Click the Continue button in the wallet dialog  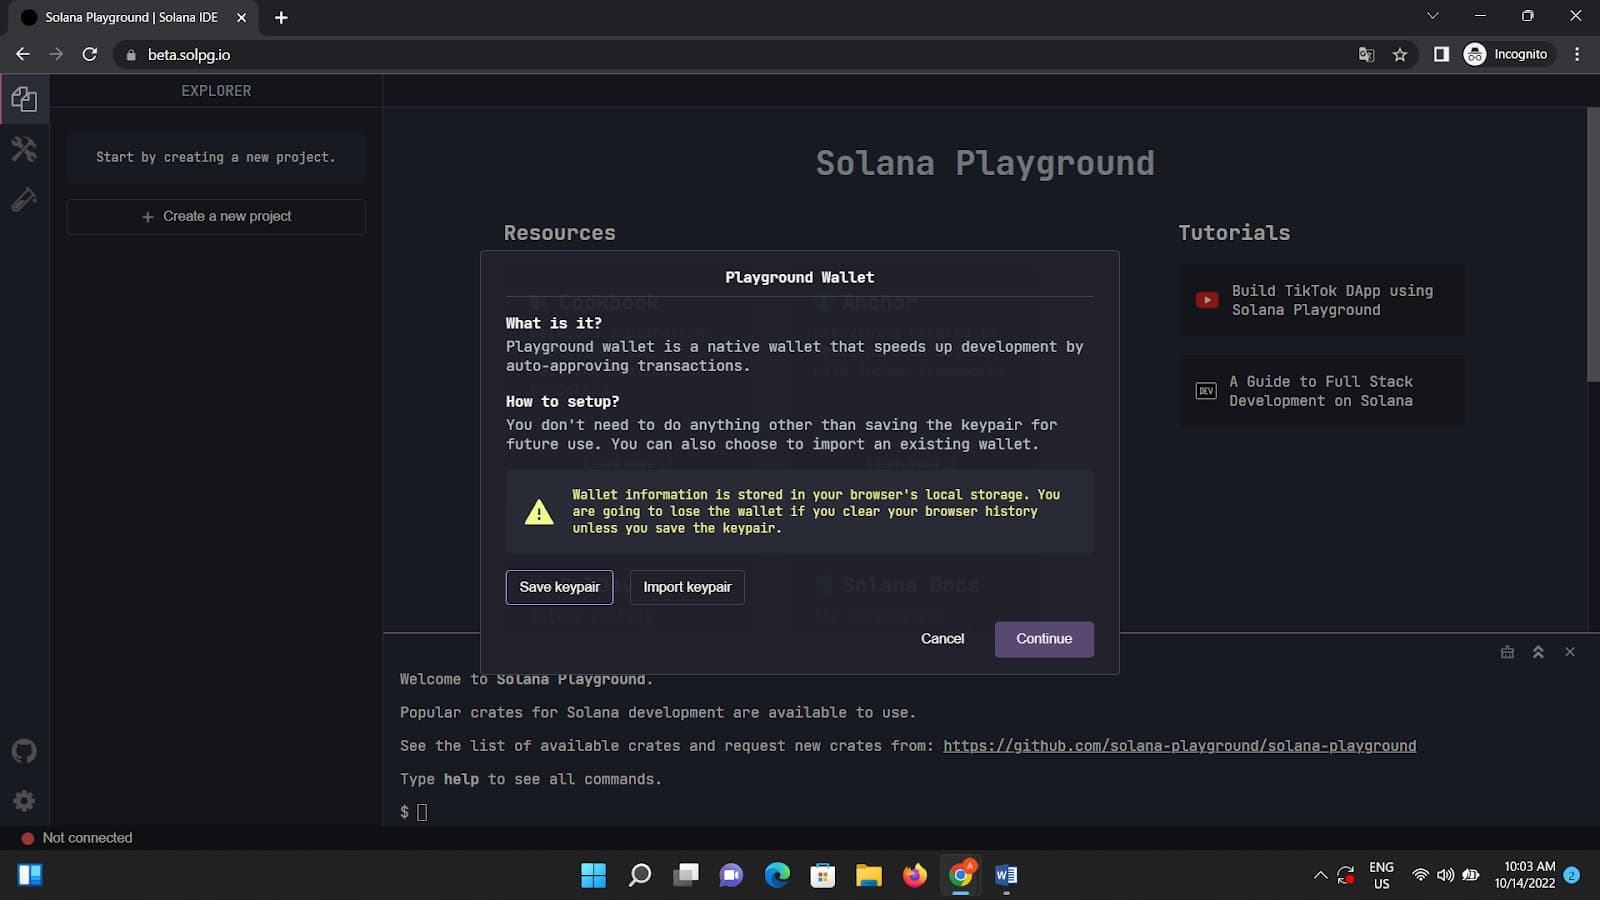pyautogui.click(x=1043, y=638)
